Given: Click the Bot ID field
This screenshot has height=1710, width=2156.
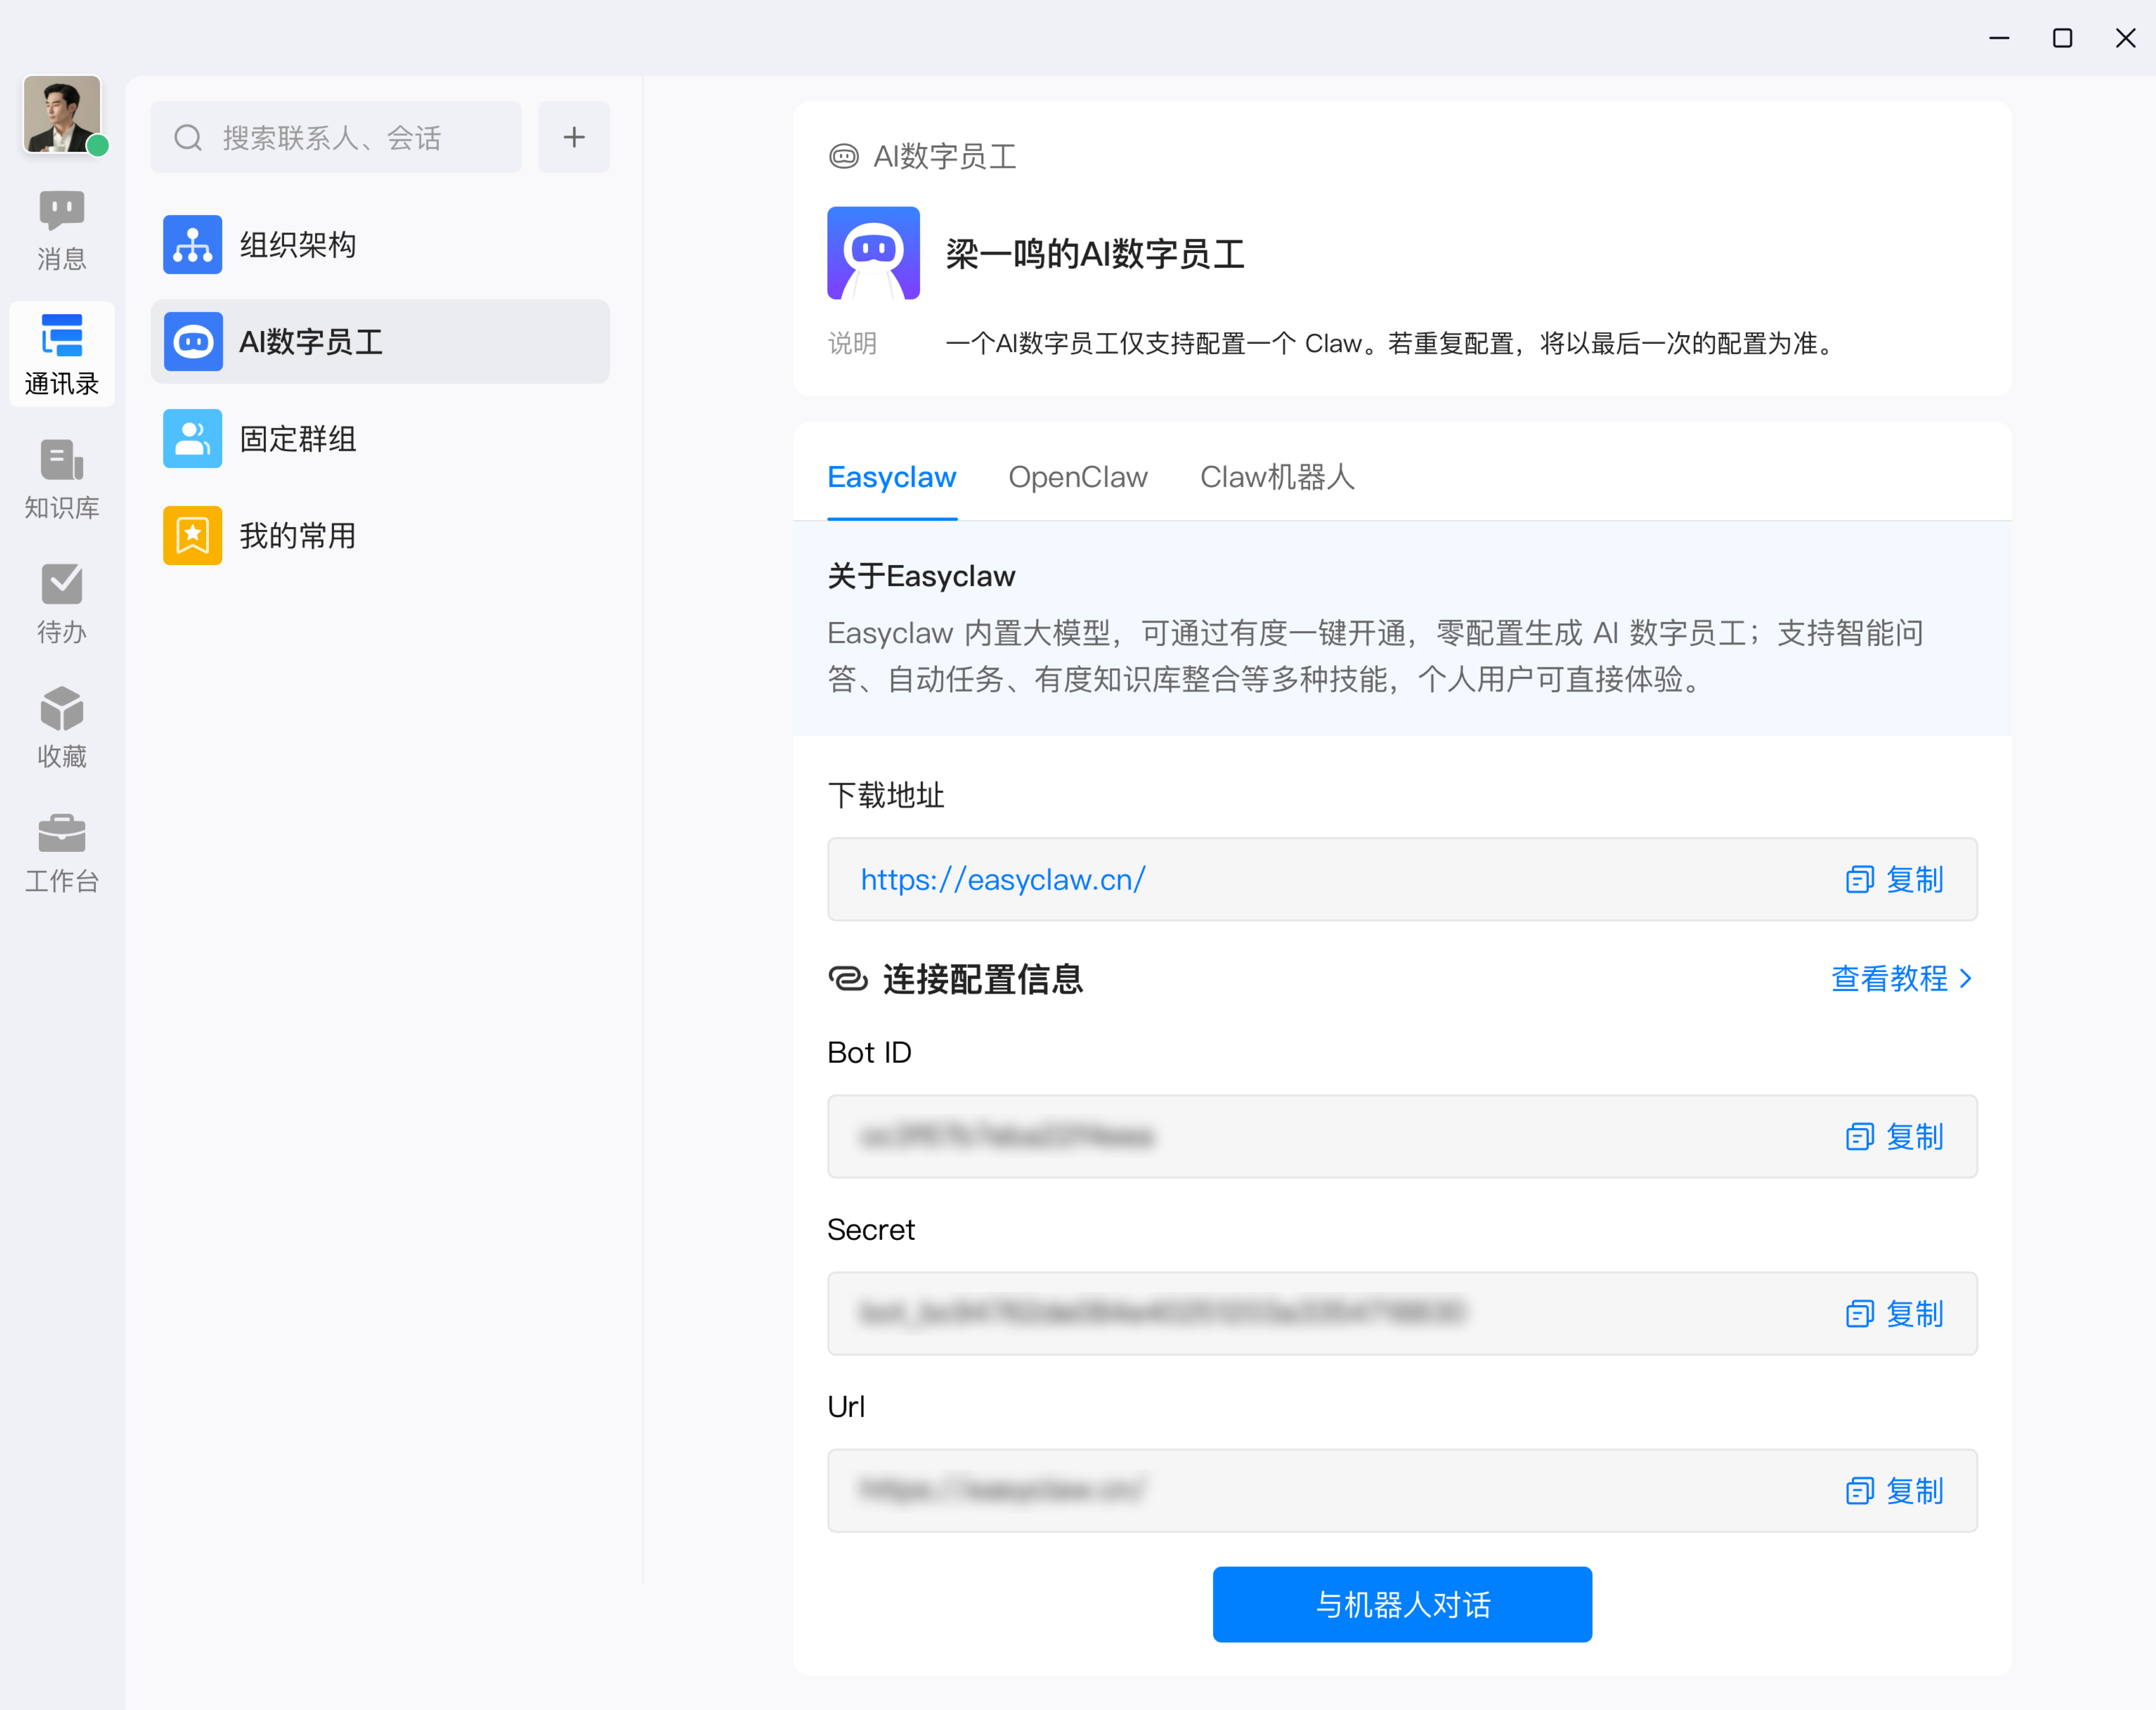Looking at the screenshot, I should (x=1402, y=1136).
